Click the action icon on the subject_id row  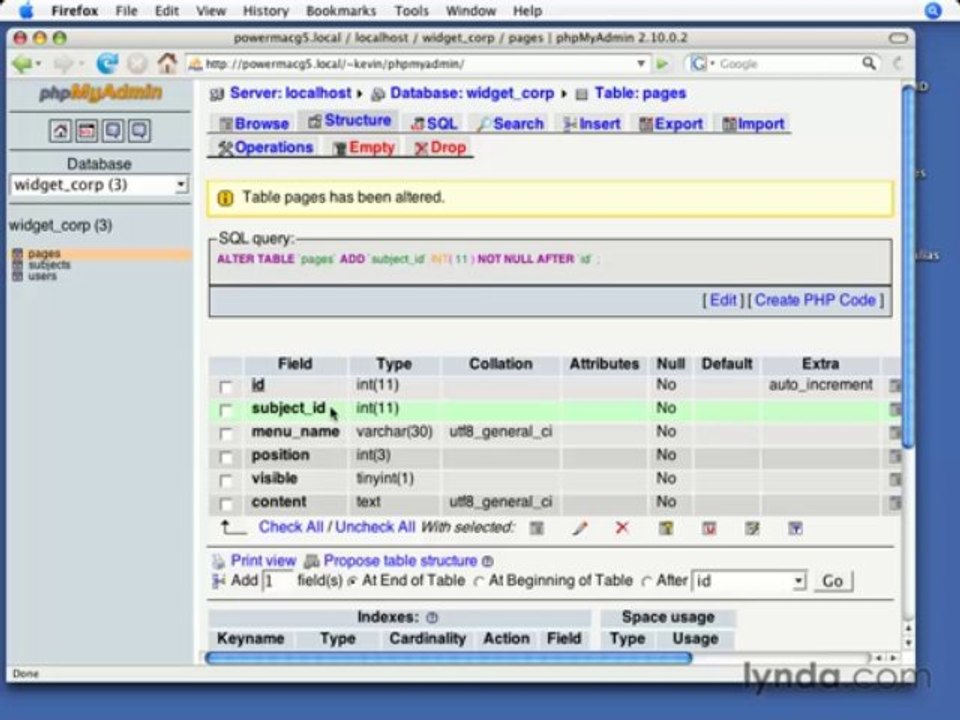pos(894,409)
